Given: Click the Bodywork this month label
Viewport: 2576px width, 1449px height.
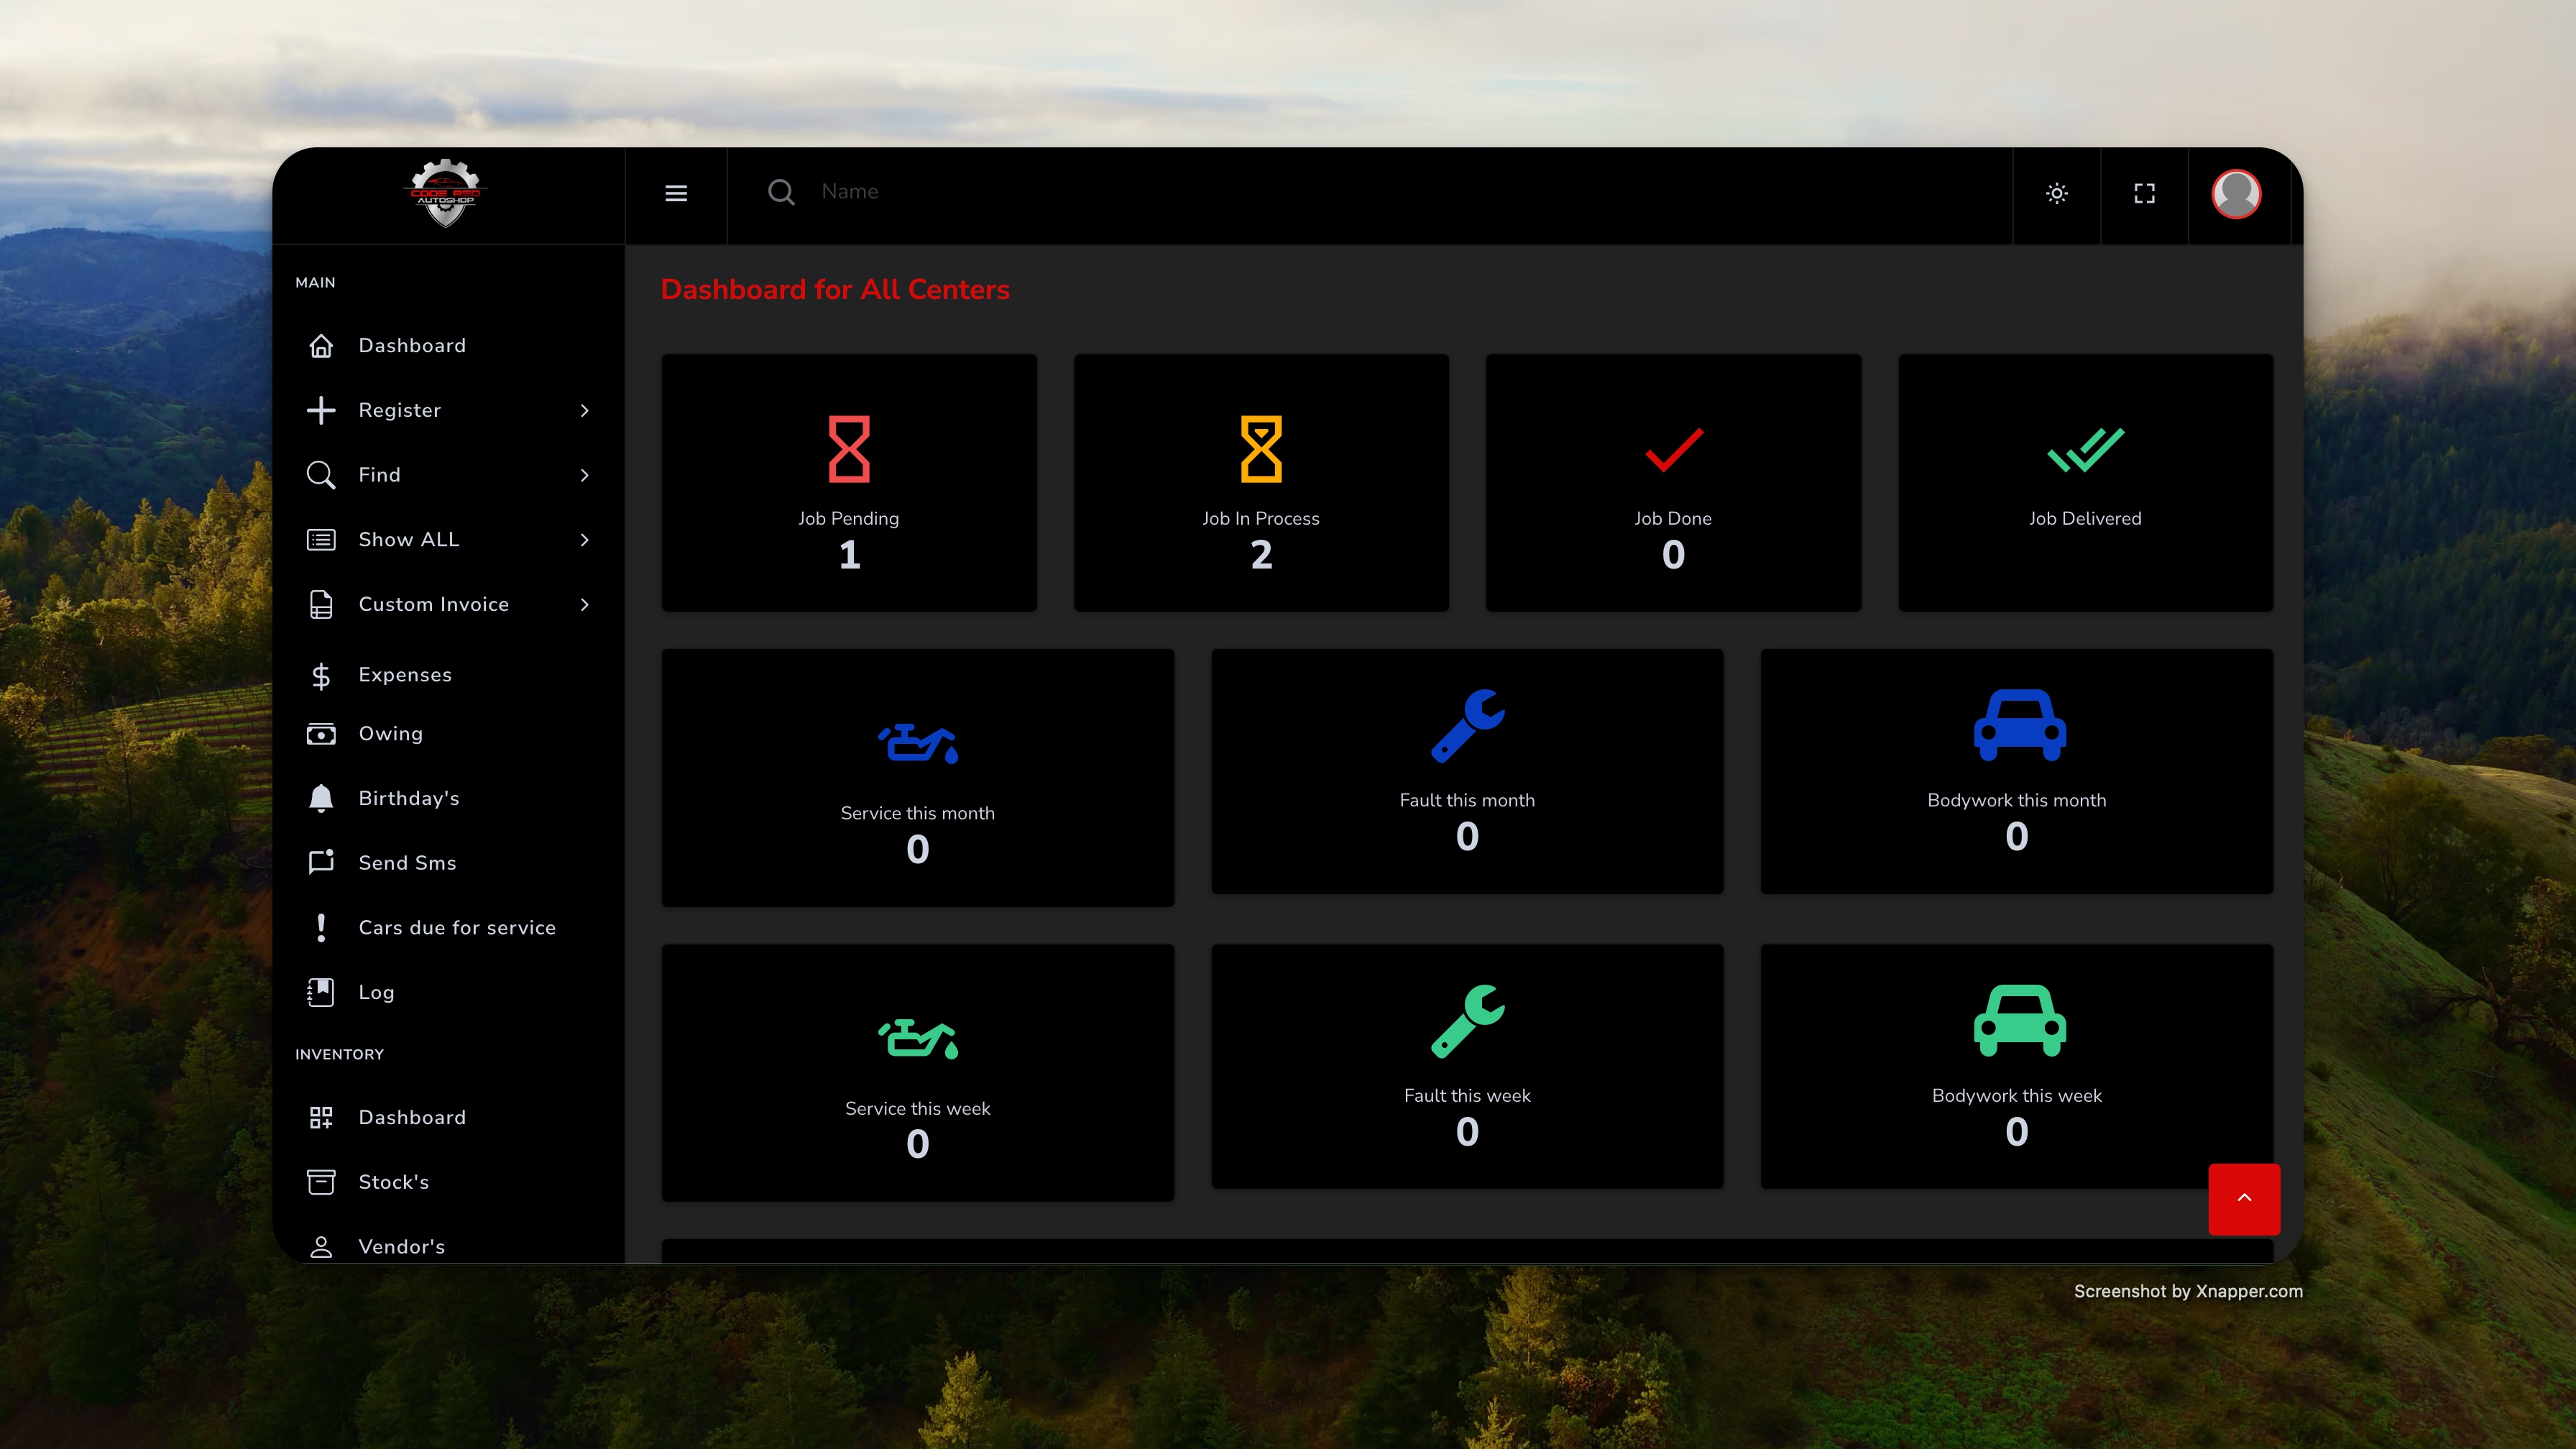Looking at the screenshot, I should click(2016, 800).
